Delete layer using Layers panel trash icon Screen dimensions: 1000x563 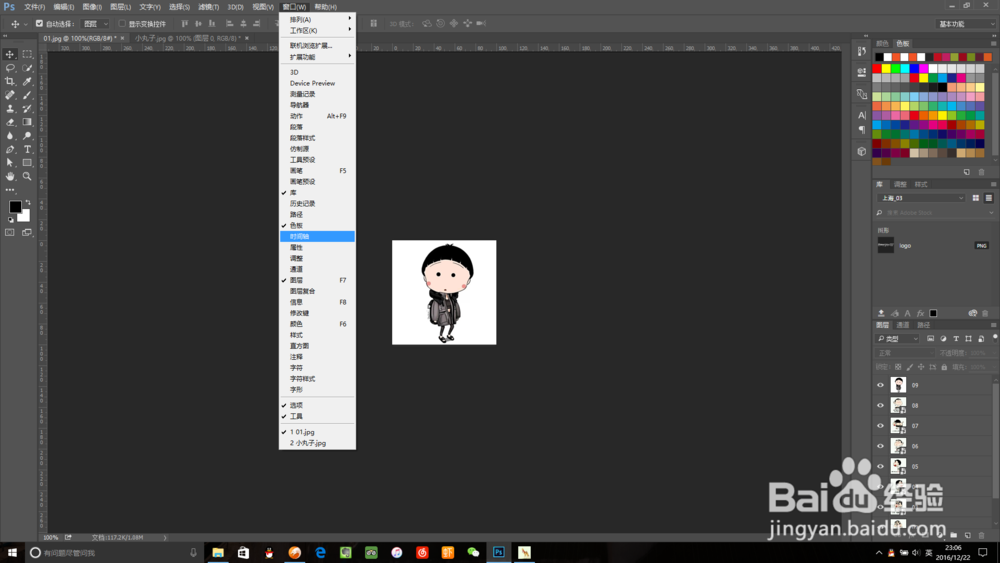[x=982, y=535]
